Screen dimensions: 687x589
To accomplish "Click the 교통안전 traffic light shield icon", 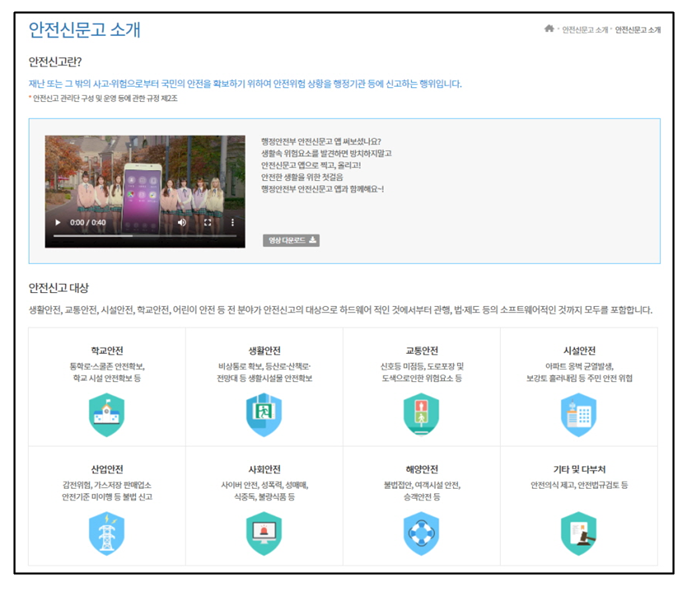I will point(421,415).
